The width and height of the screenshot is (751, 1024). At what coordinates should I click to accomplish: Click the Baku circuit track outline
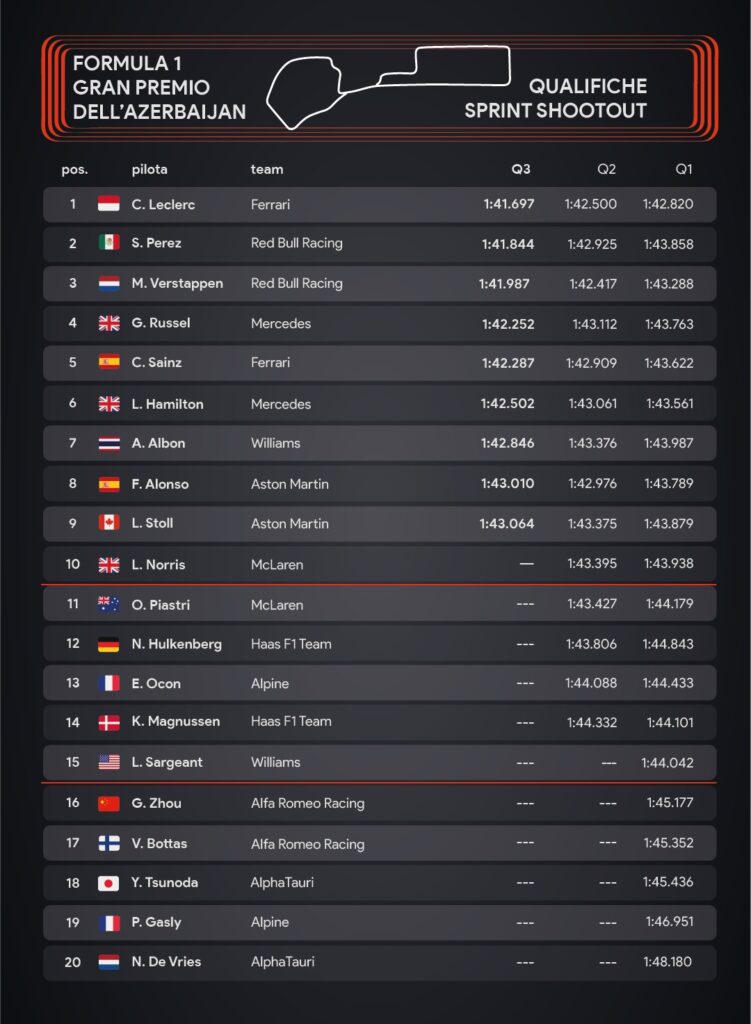388,87
